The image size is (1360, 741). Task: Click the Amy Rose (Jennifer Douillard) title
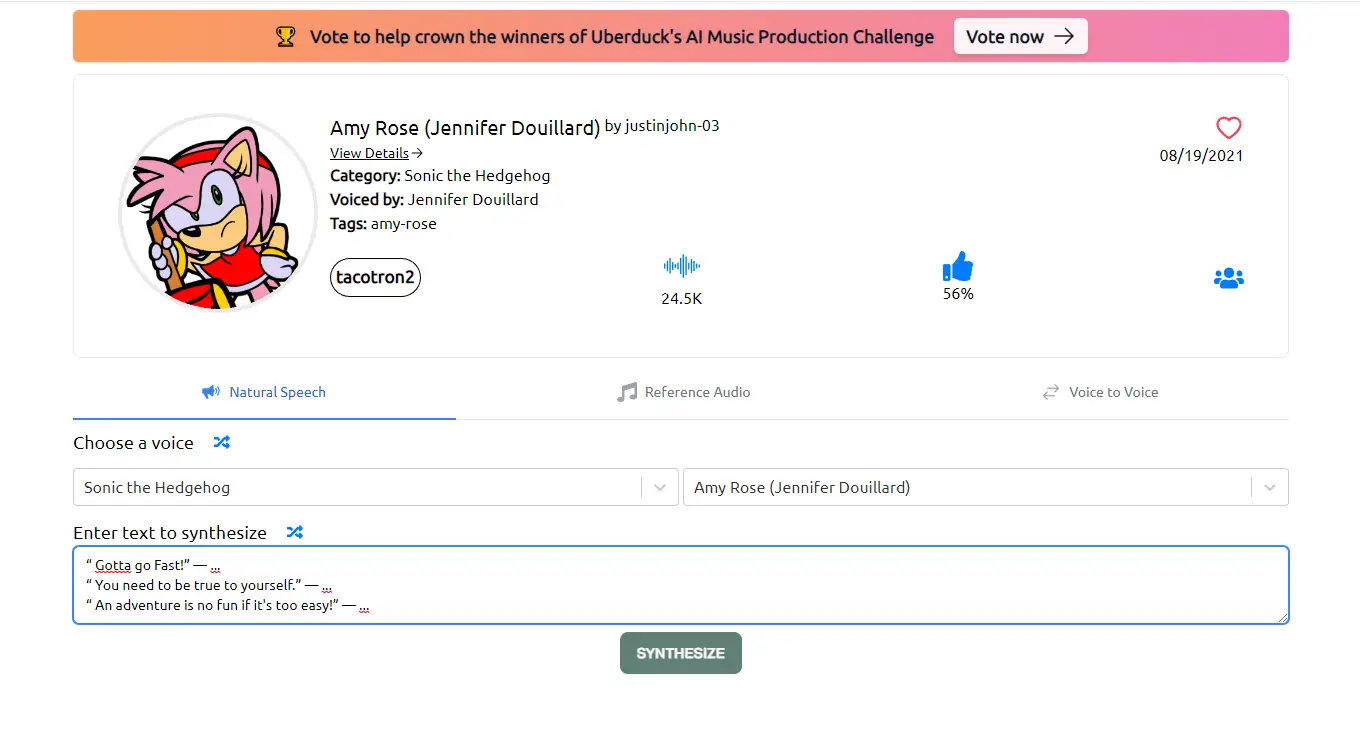coord(465,128)
